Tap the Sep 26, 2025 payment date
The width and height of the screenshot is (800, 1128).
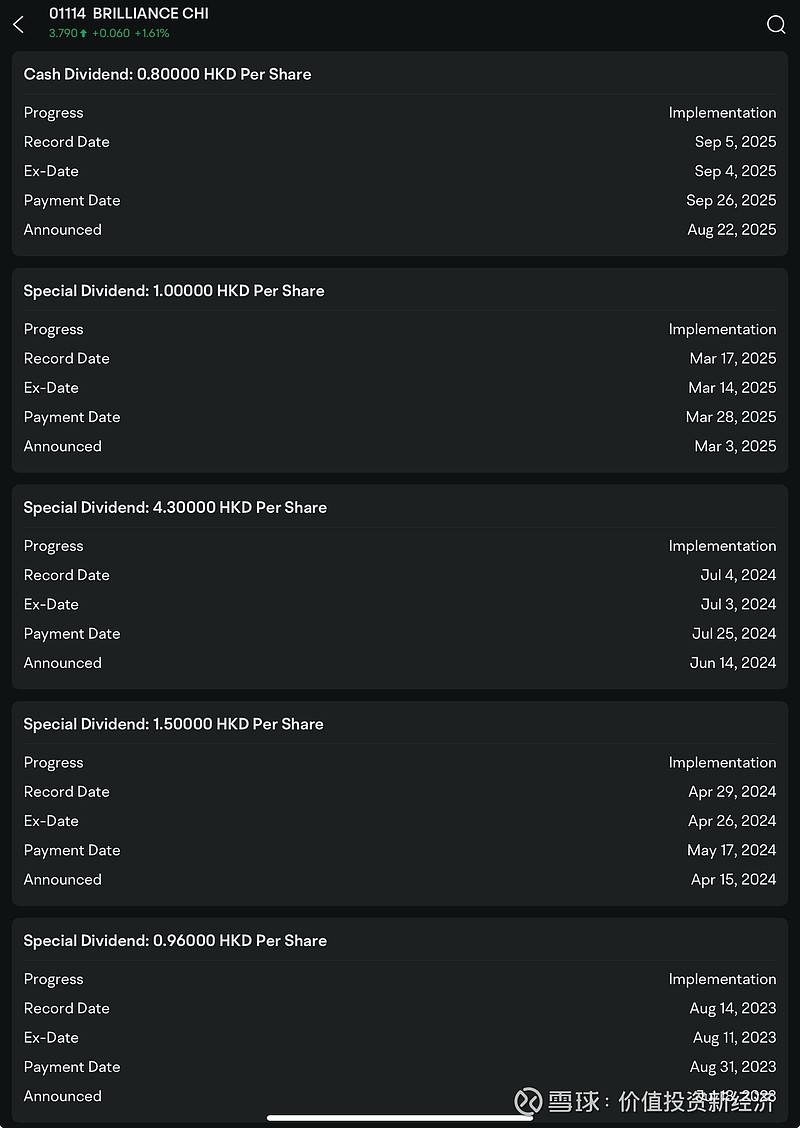coord(731,200)
